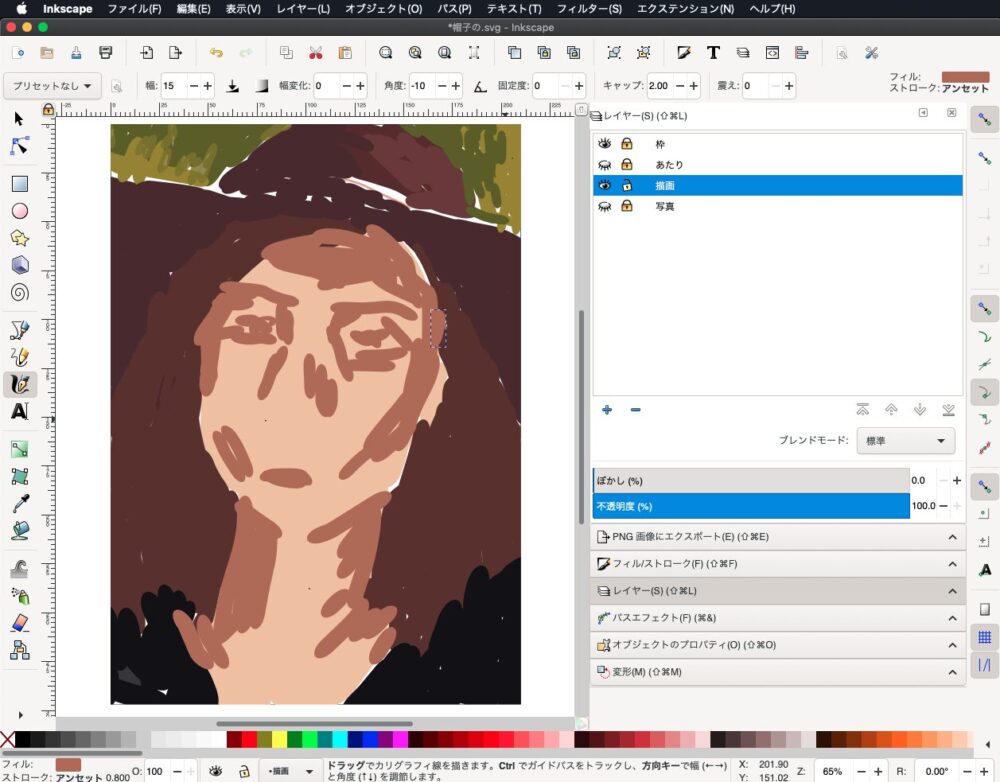Open the Text and Font dialog icon

point(713,53)
